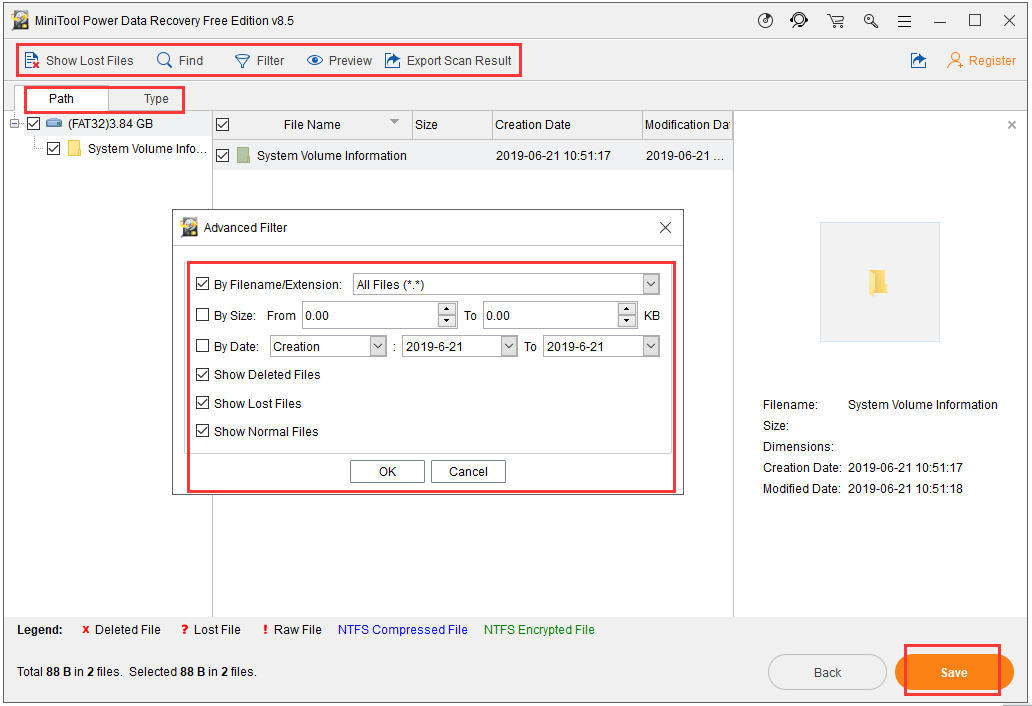Switch to the Type tab

pos(156,99)
